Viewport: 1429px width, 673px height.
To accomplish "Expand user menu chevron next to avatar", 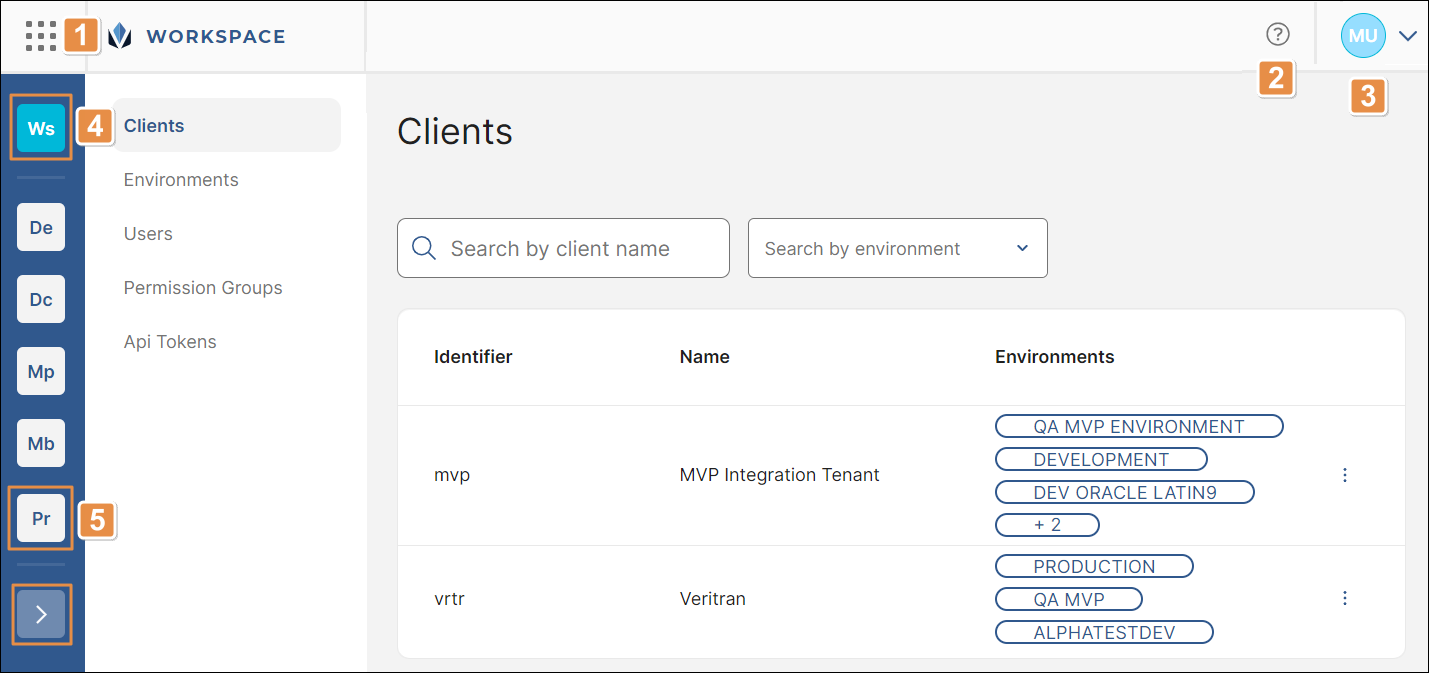I will pos(1408,36).
